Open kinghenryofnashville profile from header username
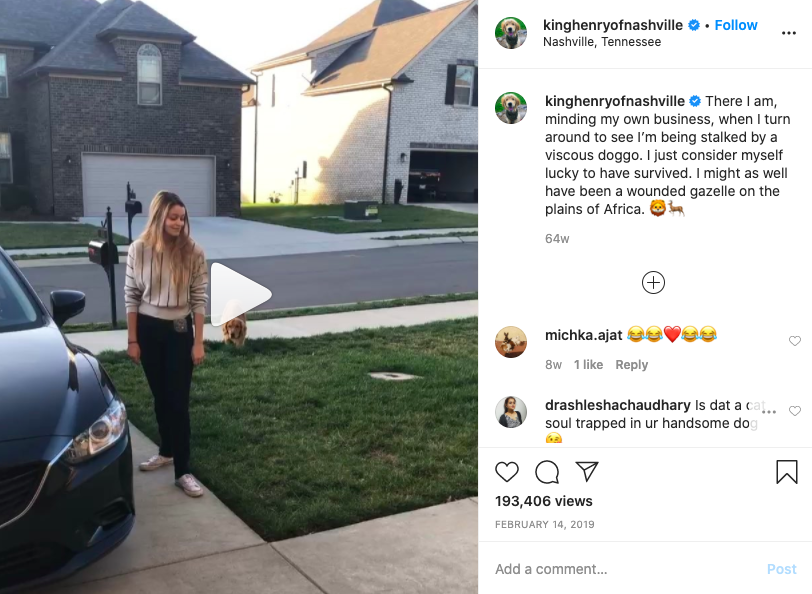Image resolution: width=812 pixels, height=594 pixels. [613, 25]
